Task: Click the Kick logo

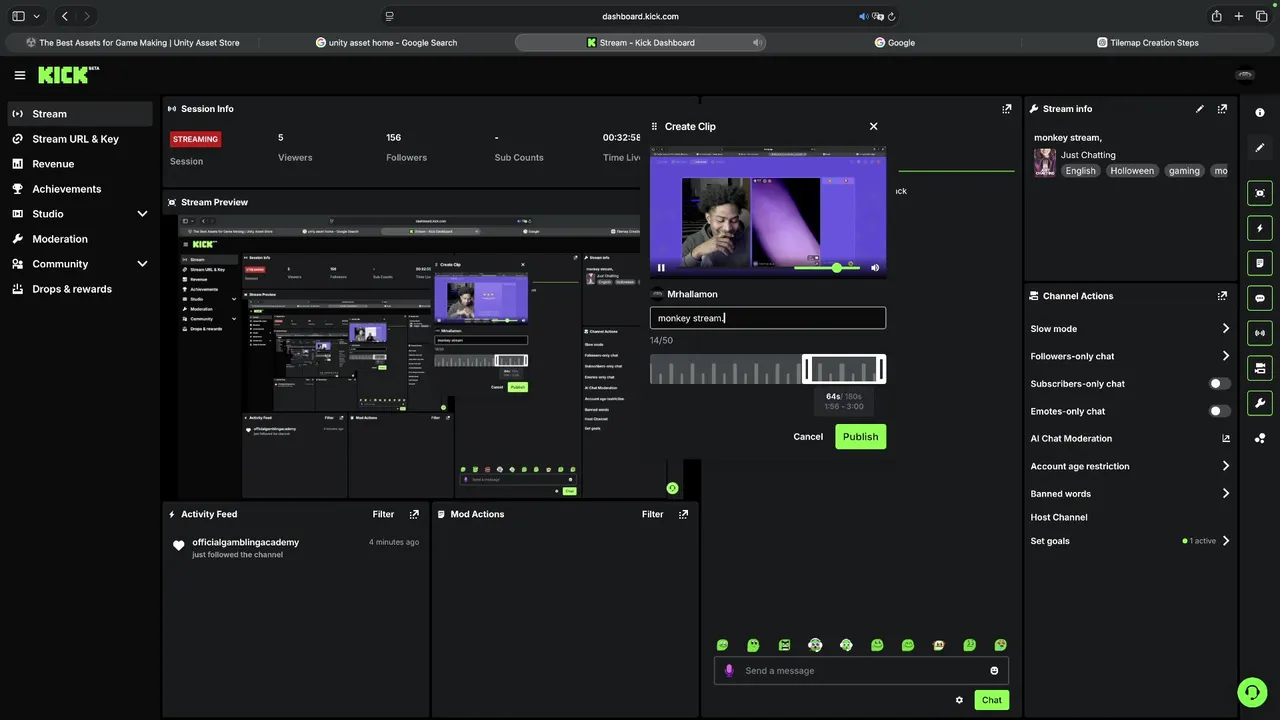Action: coord(68,75)
